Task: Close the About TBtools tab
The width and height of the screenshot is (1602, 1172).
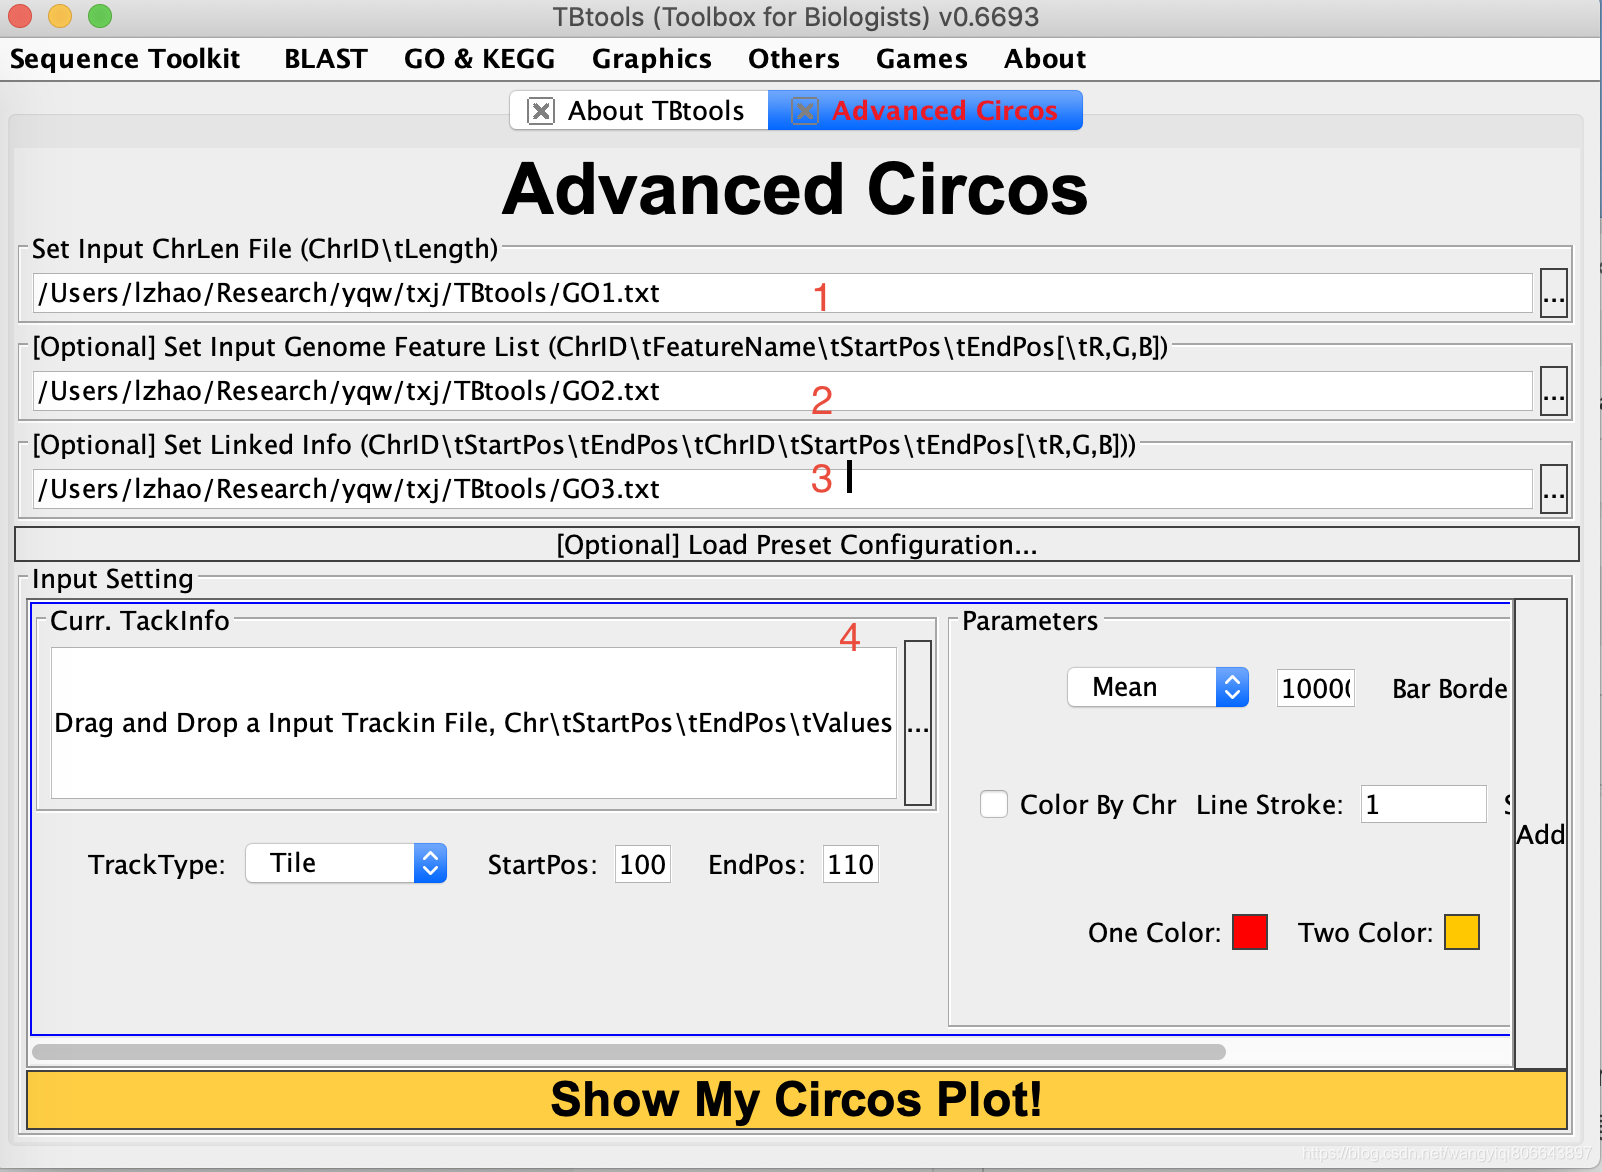Action: 540,110
